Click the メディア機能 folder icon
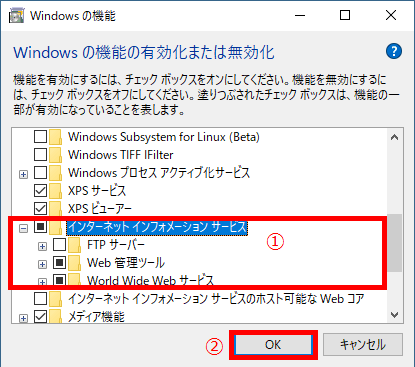 56,316
